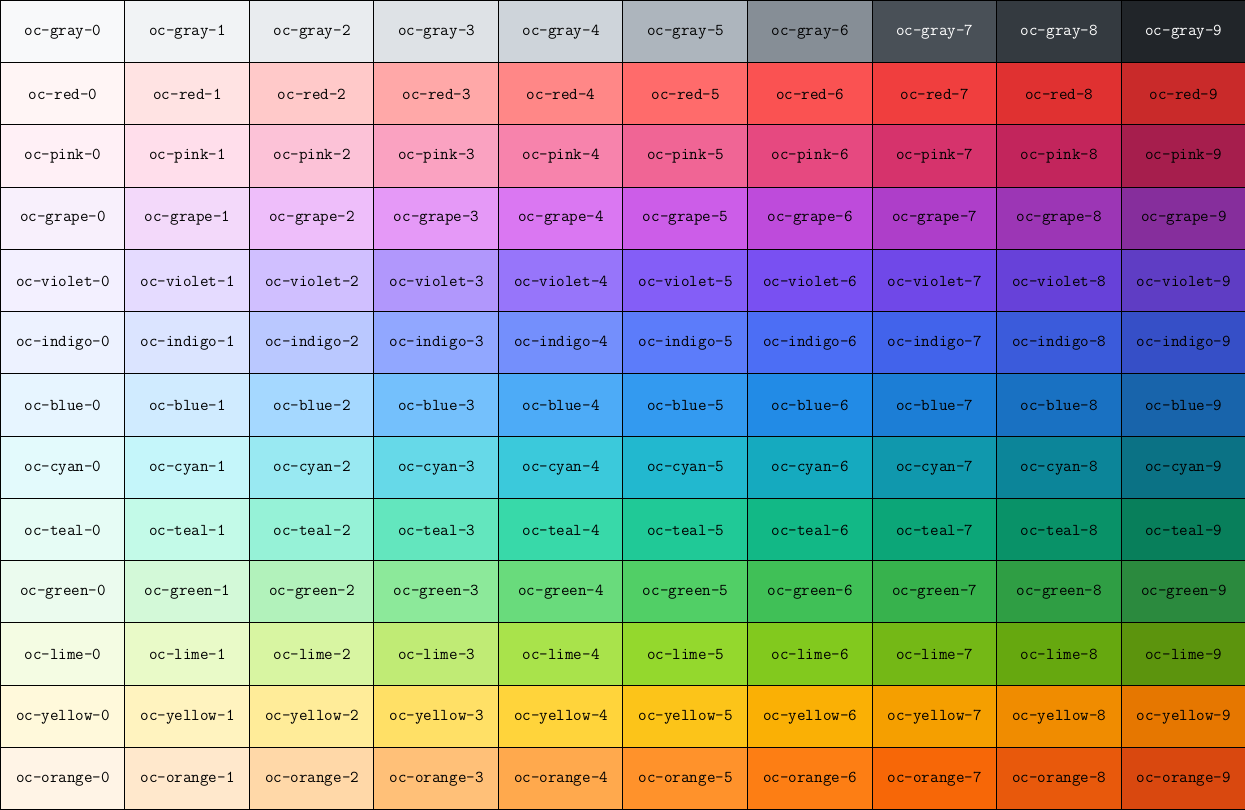Pick the oc-lime-5 swatch
Viewport: 1245px width, 810px height.
click(x=684, y=654)
